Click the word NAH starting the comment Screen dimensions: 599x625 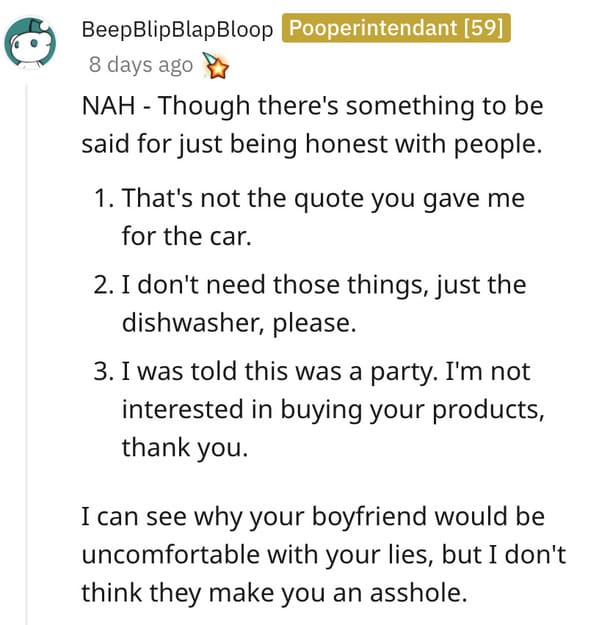(108, 106)
